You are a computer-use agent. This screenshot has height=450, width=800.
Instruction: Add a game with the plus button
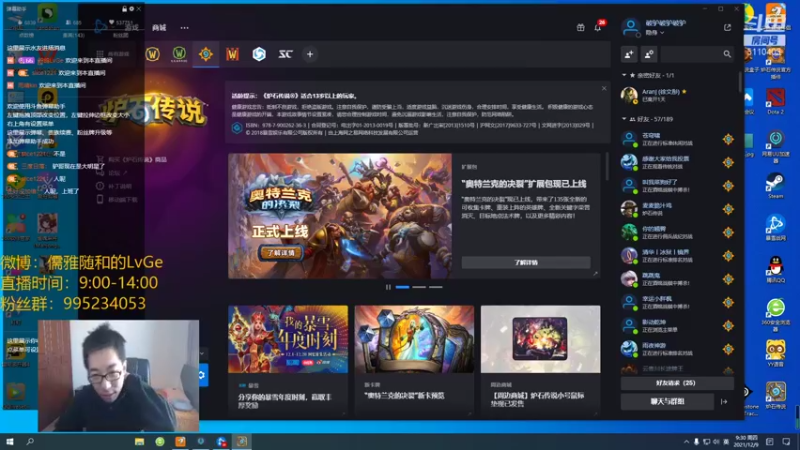(310, 54)
